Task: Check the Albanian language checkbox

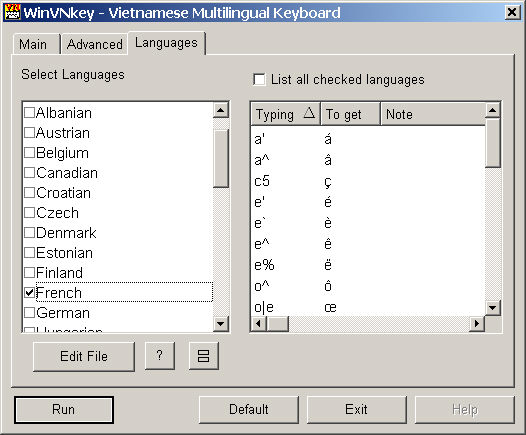Action: coord(30,113)
